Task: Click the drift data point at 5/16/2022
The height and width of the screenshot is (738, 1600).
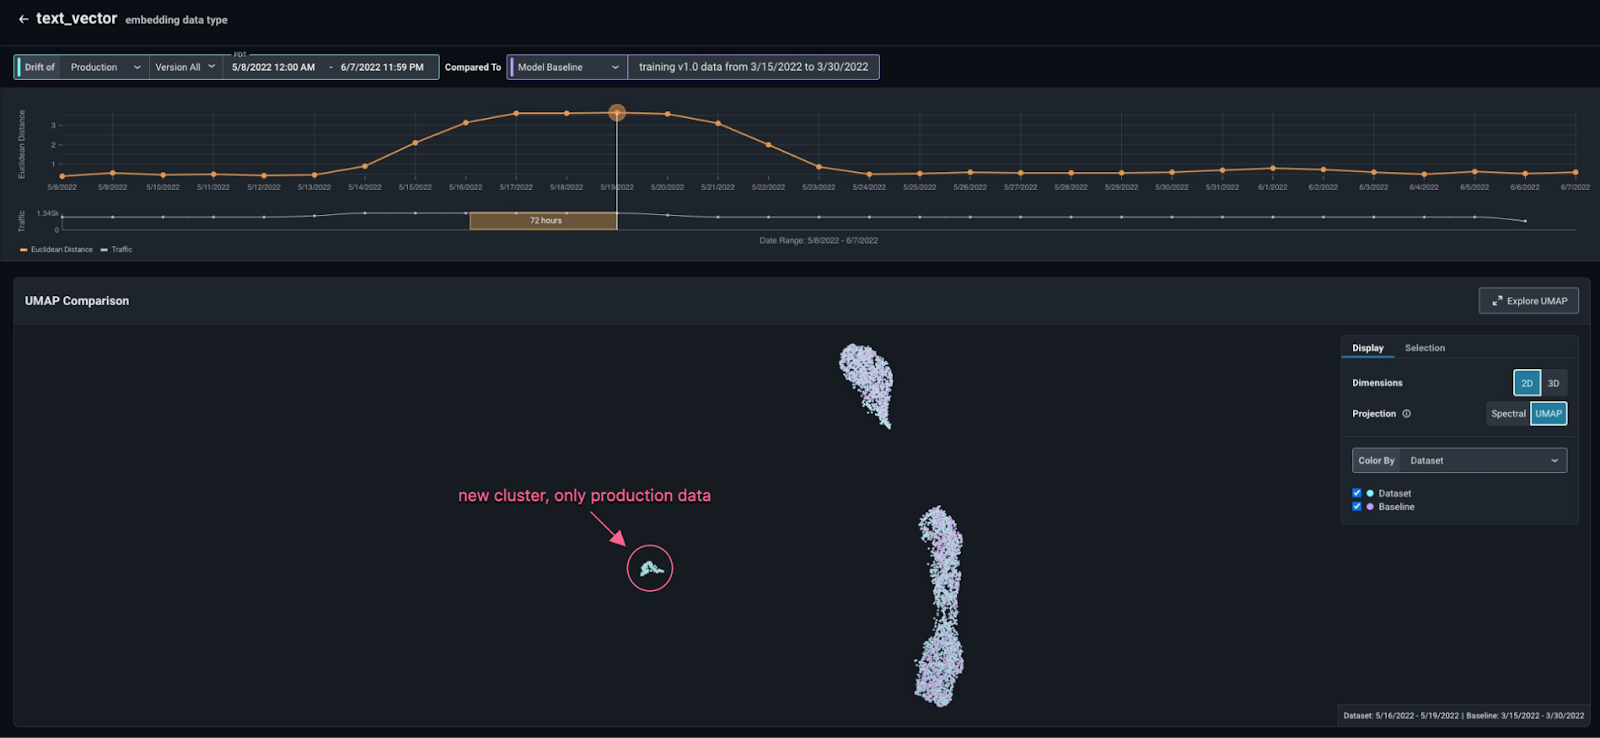Action: (x=466, y=123)
